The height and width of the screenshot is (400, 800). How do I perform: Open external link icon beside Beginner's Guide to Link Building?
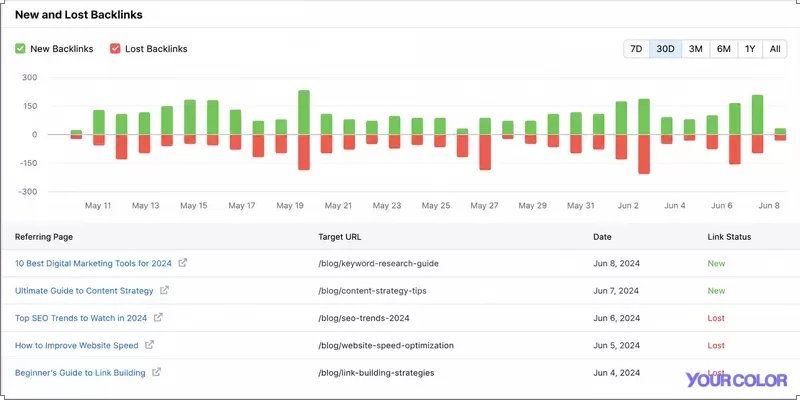(x=157, y=372)
